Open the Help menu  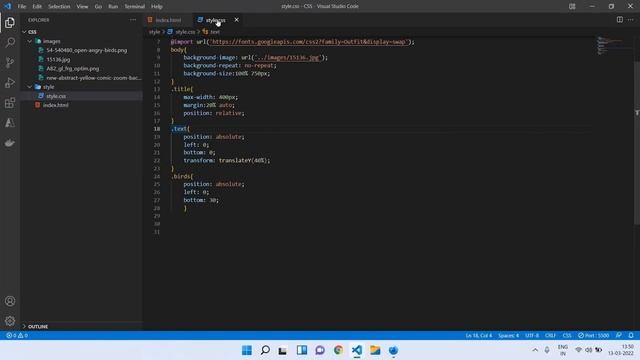pyautogui.click(x=157, y=7)
